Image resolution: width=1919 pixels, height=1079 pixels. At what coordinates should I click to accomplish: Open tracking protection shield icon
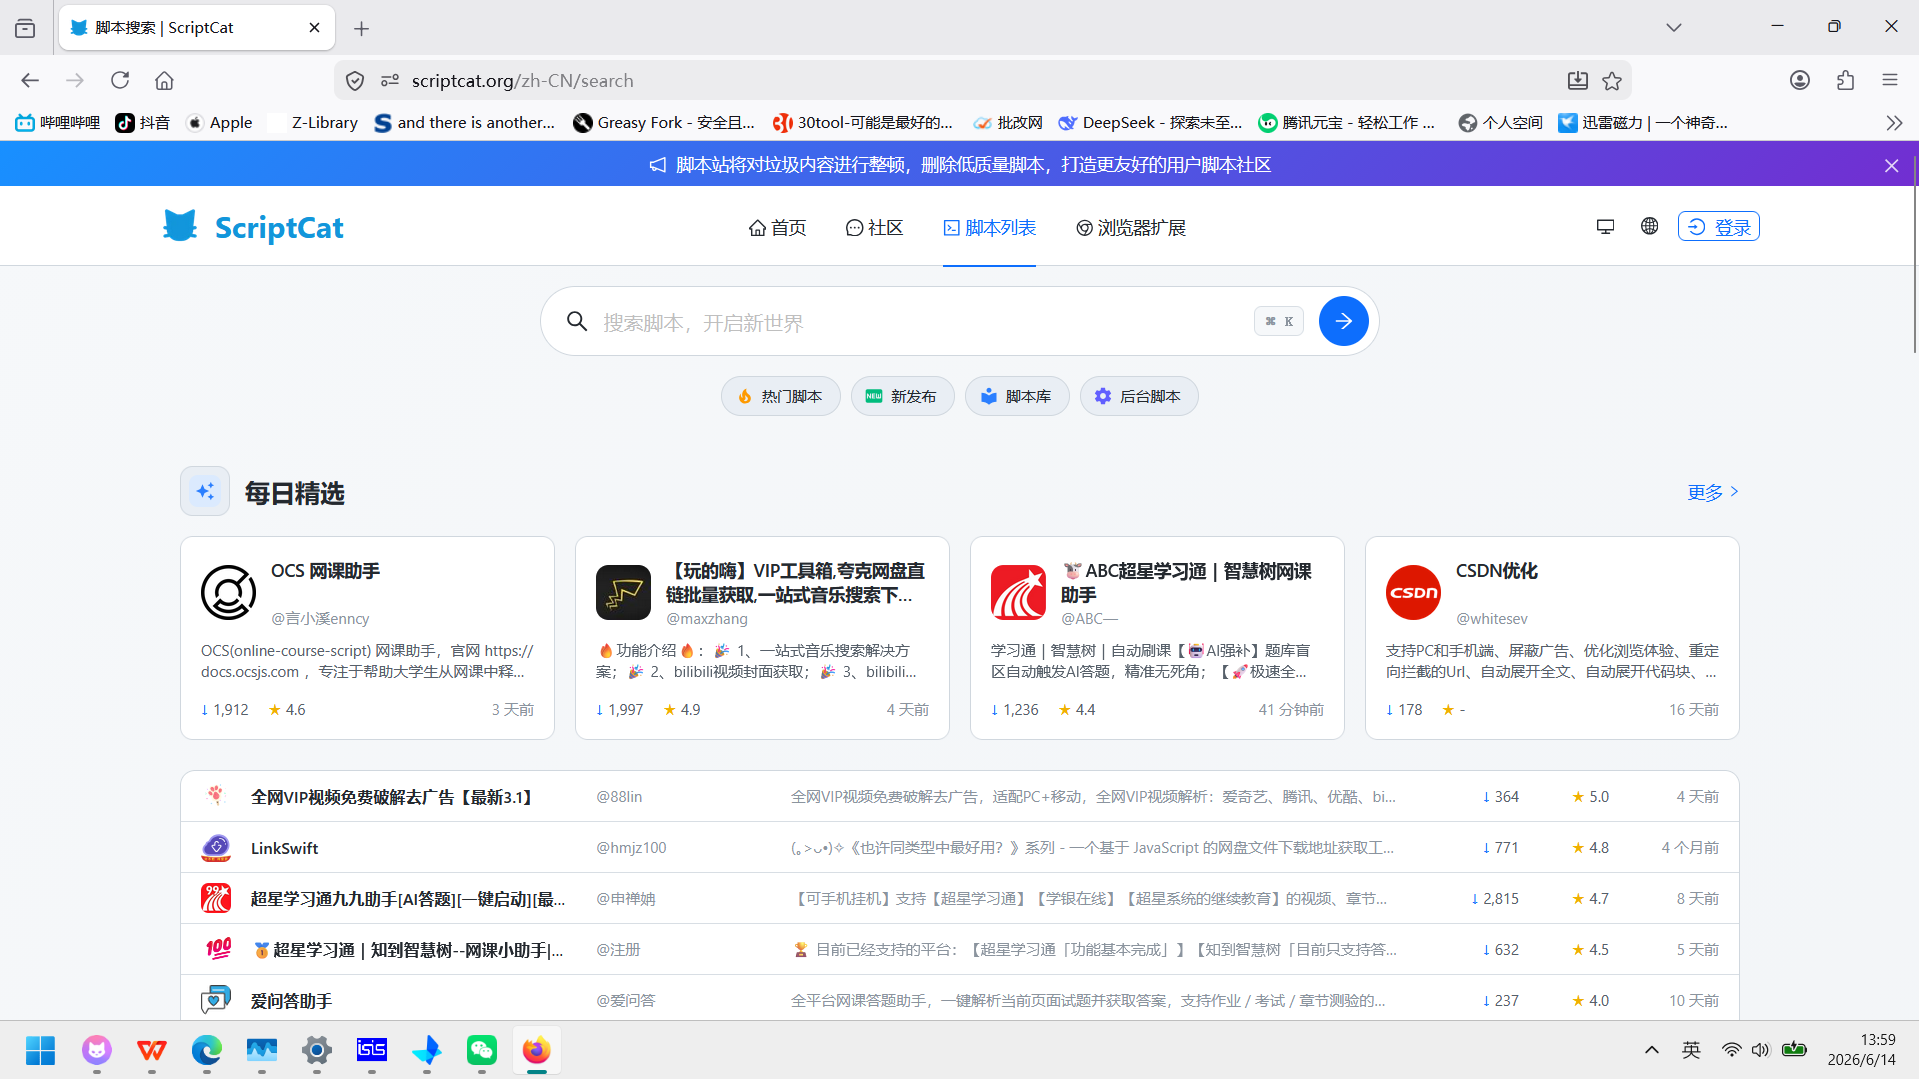coord(355,81)
